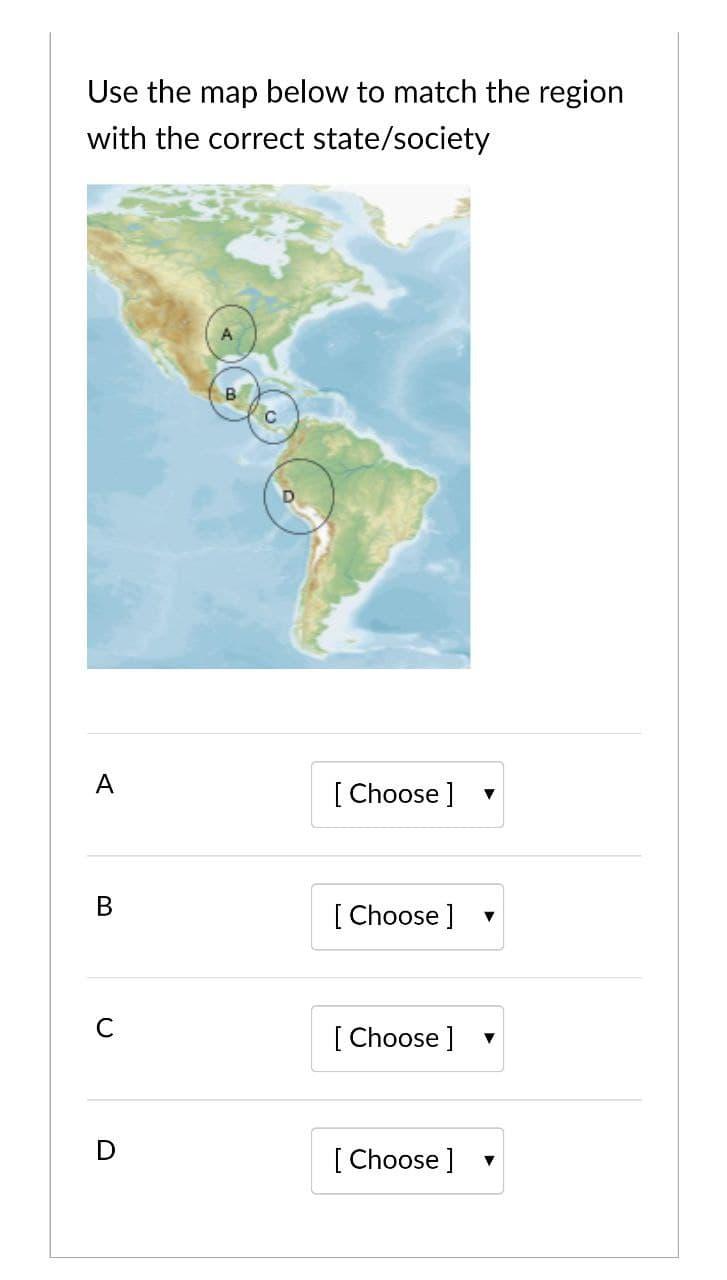Select the row label A

(x=104, y=785)
